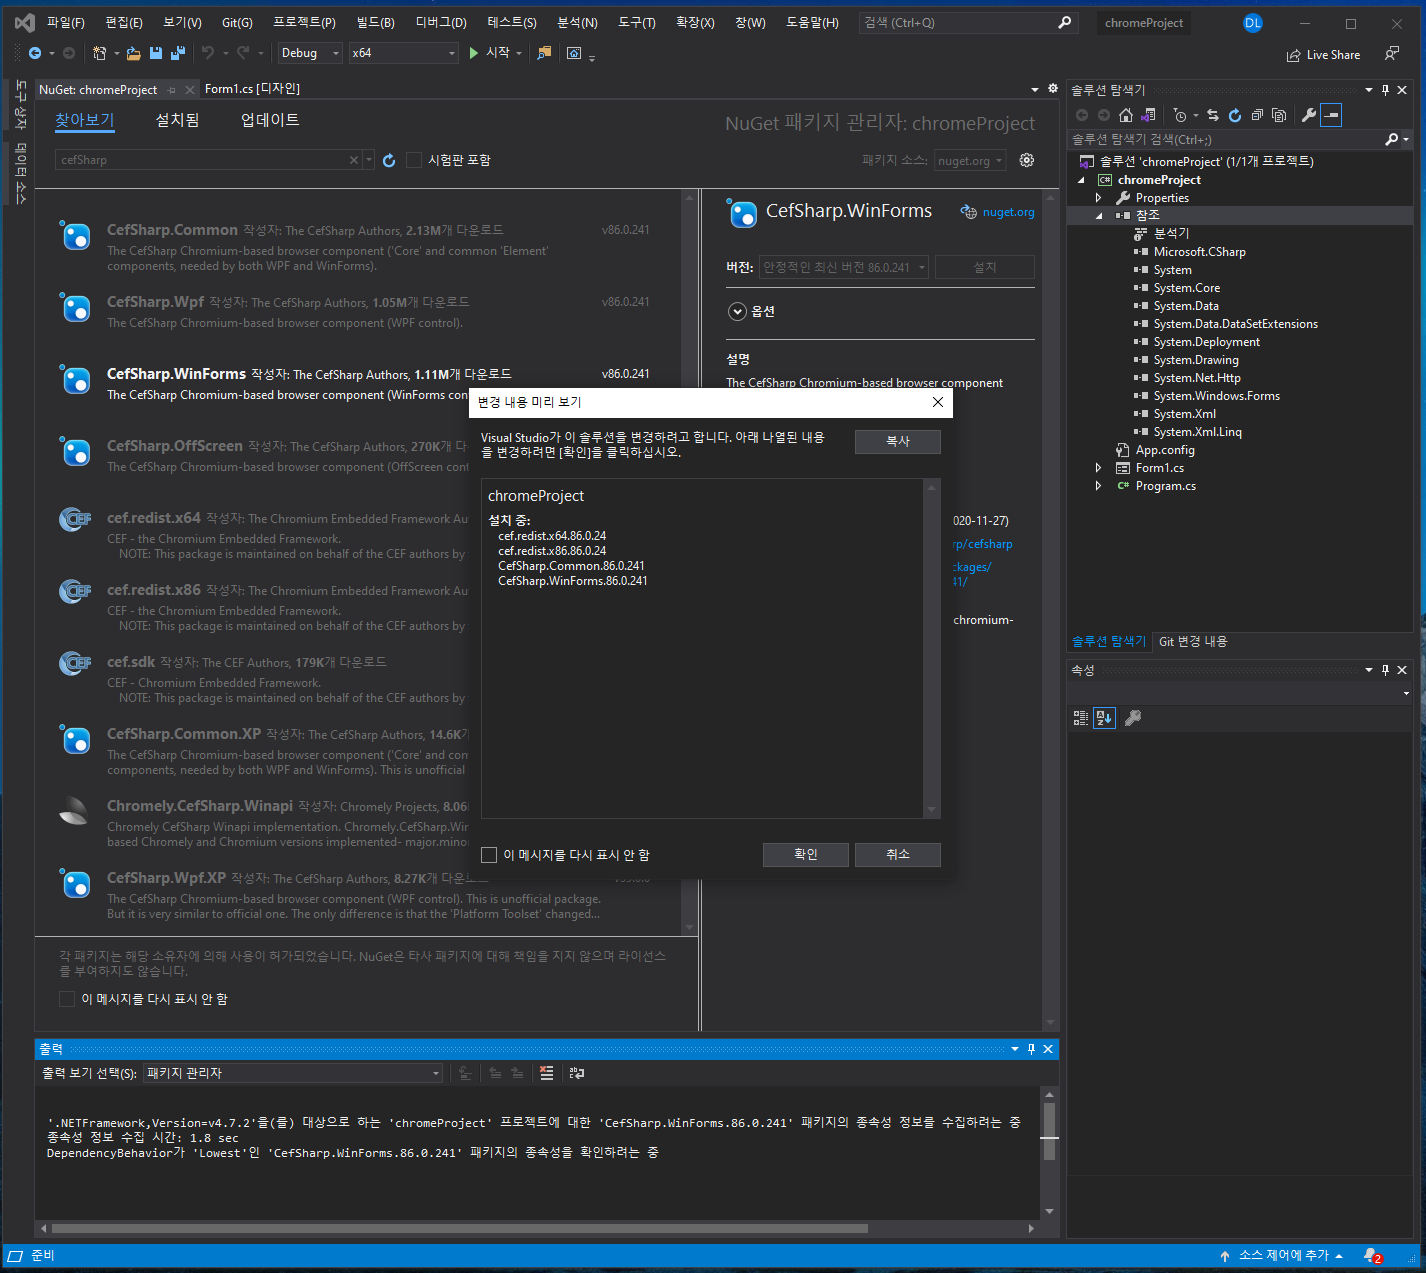This screenshot has width=1426, height=1273.
Task: Collapse the 참조 references node
Action: (1099, 216)
